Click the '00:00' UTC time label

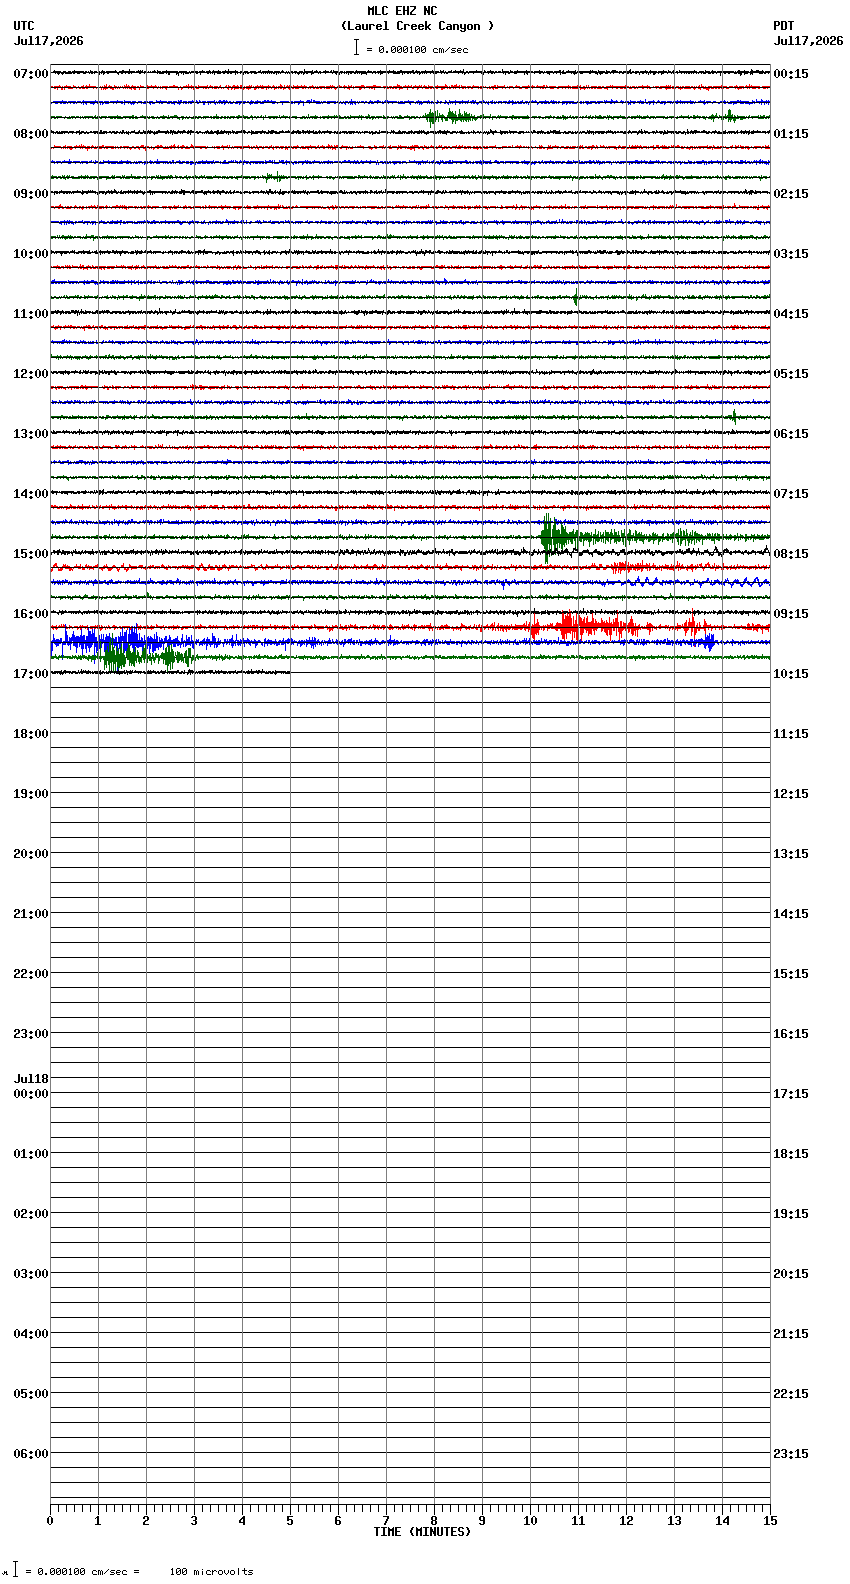[31, 1094]
